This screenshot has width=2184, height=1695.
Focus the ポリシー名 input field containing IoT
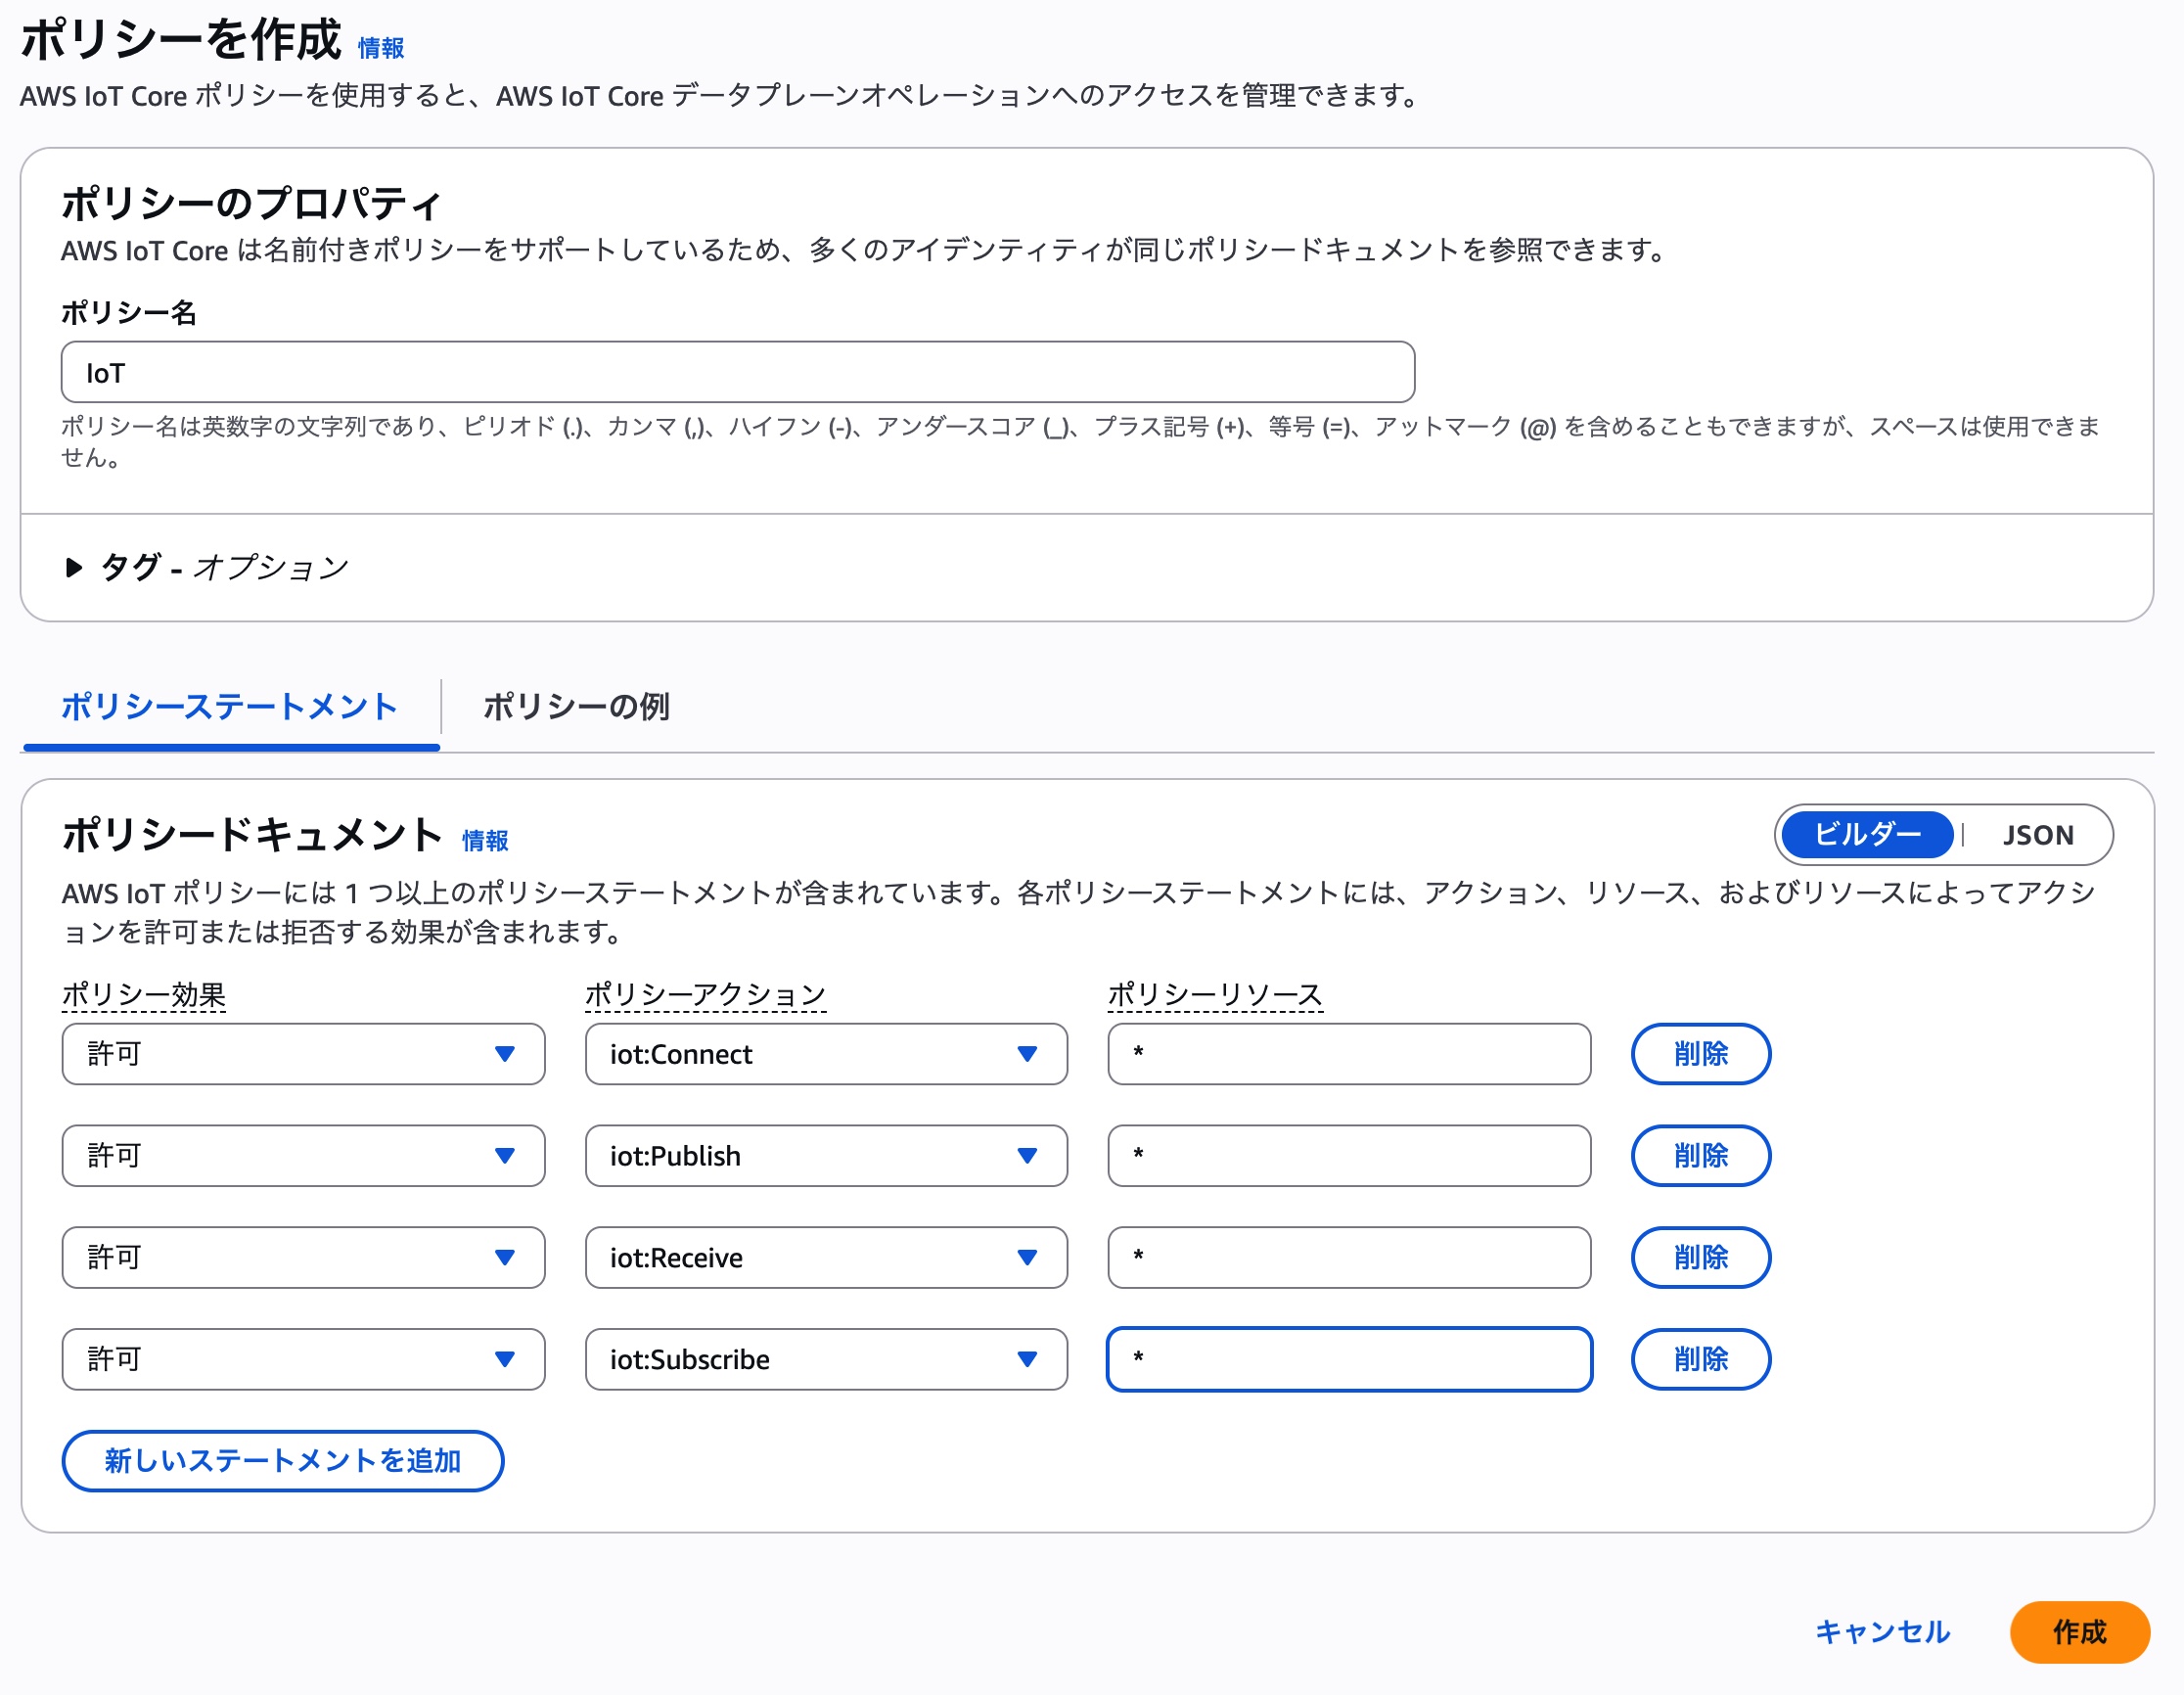[737, 373]
